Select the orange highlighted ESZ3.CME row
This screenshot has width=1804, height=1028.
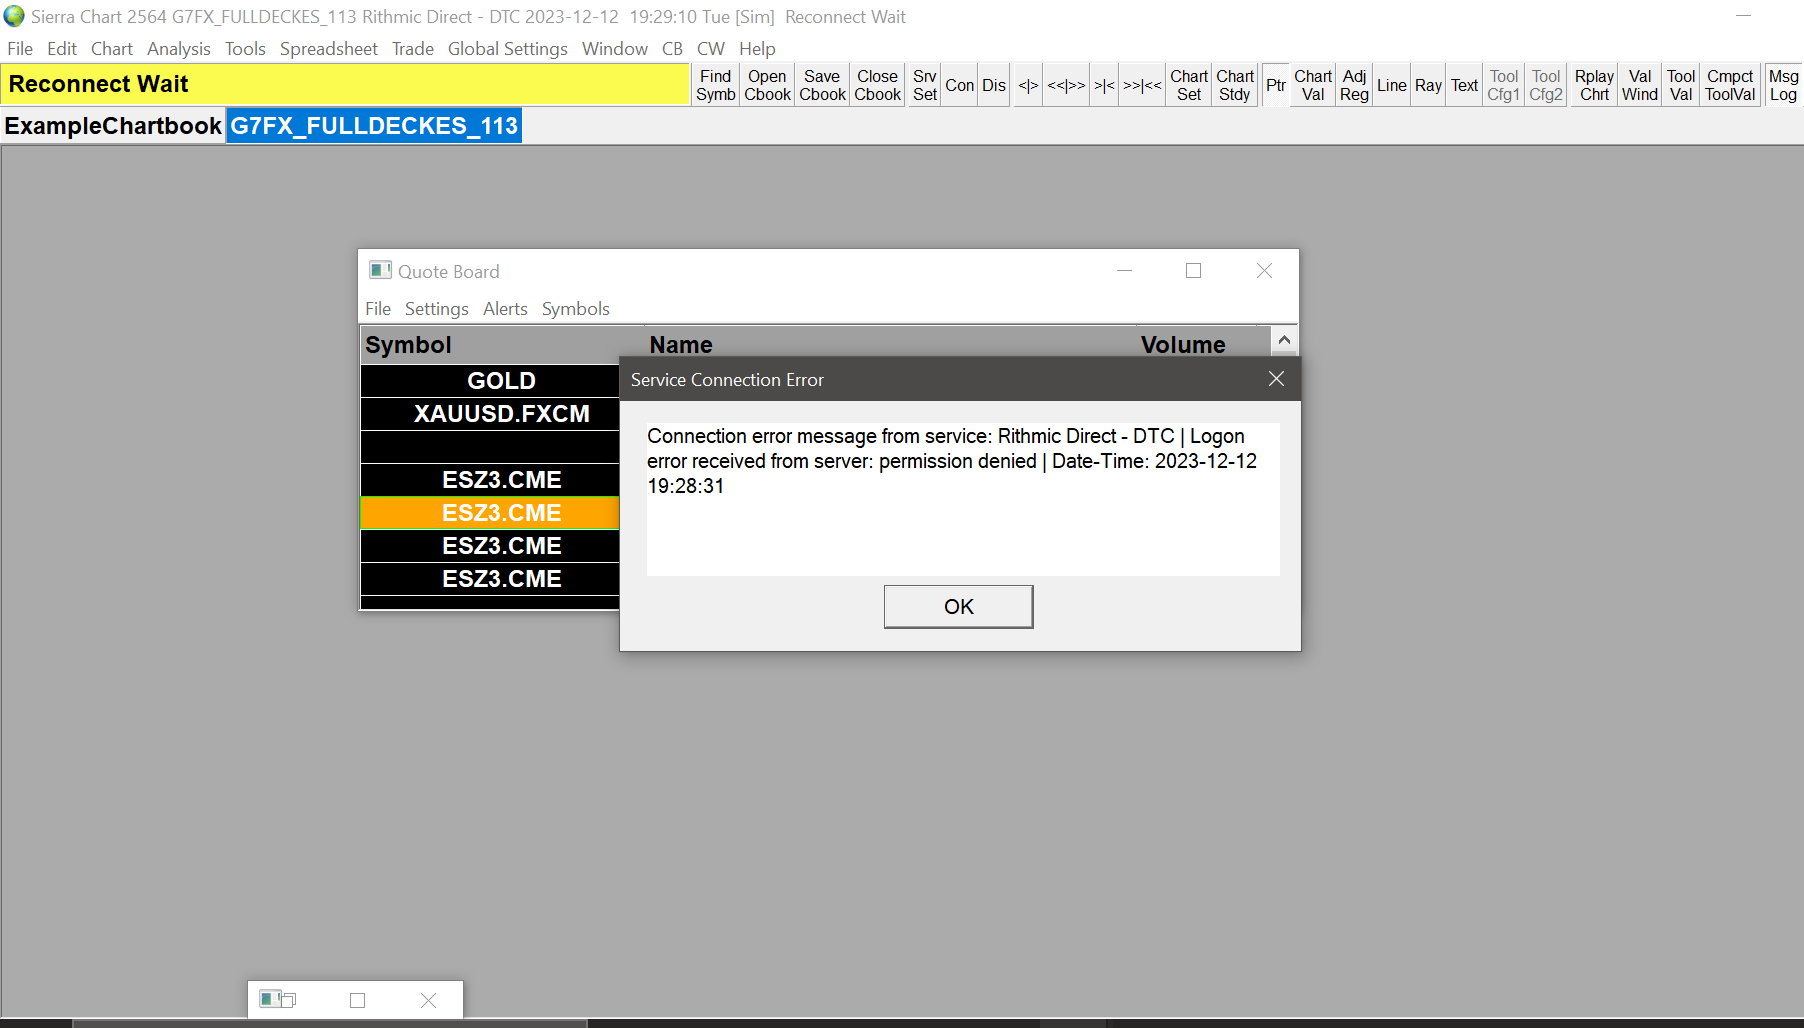tap(490, 513)
